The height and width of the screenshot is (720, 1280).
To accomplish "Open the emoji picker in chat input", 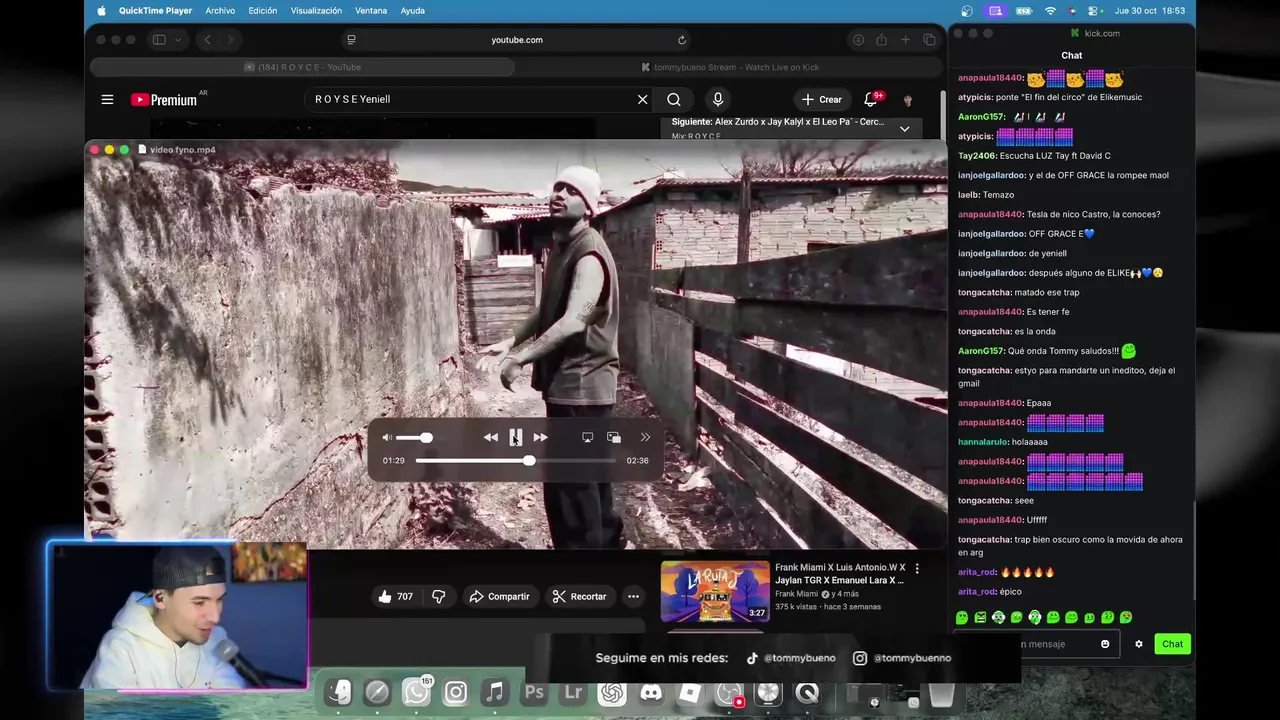I will tap(1105, 644).
